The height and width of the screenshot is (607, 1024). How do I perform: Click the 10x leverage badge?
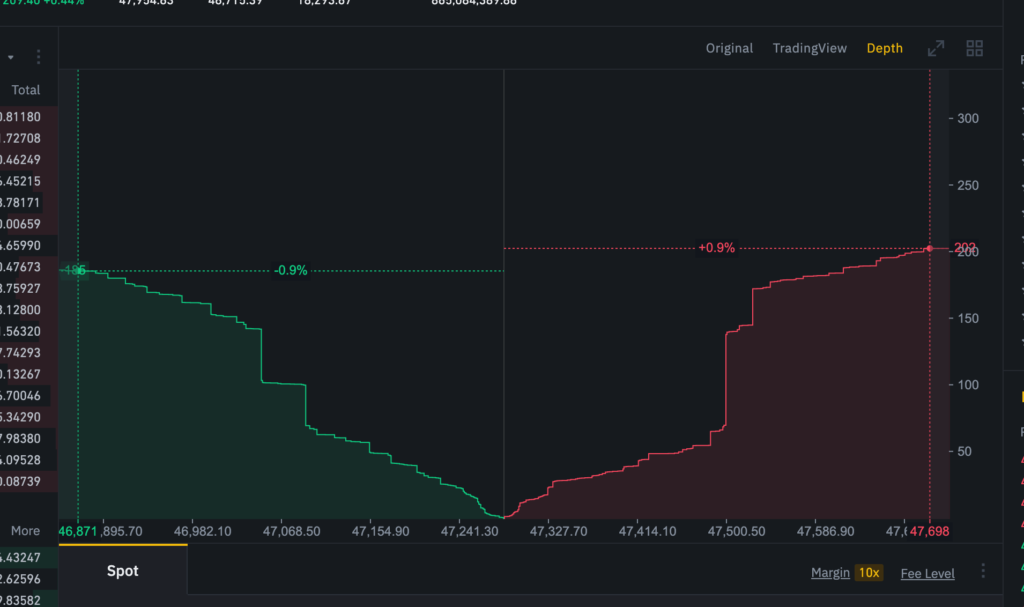pos(869,572)
